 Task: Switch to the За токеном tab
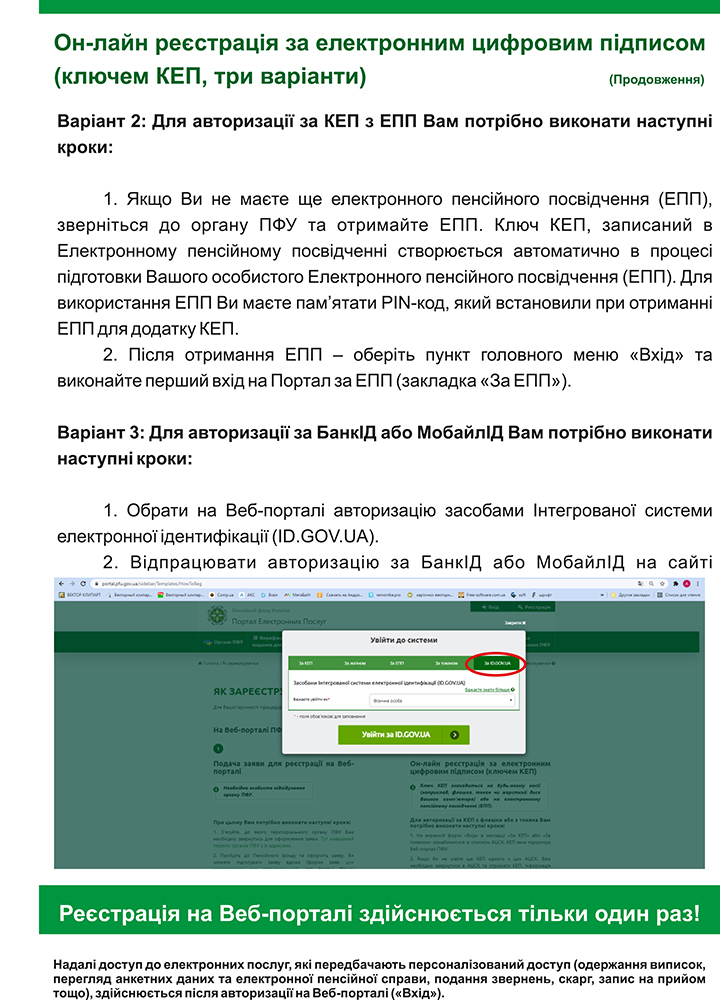(x=446, y=663)
